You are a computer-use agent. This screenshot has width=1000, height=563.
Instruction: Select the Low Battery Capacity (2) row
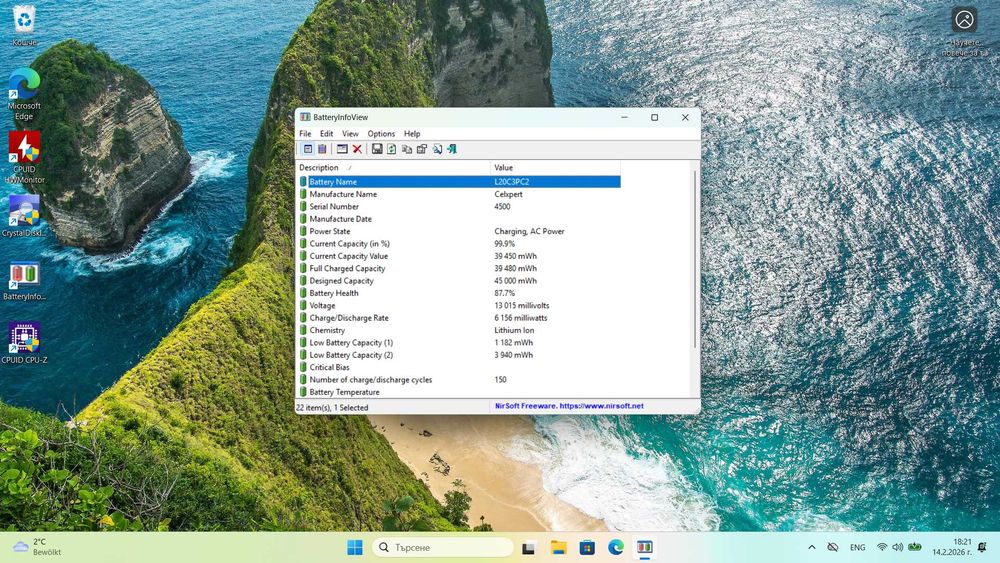click(x=459, y=355)
